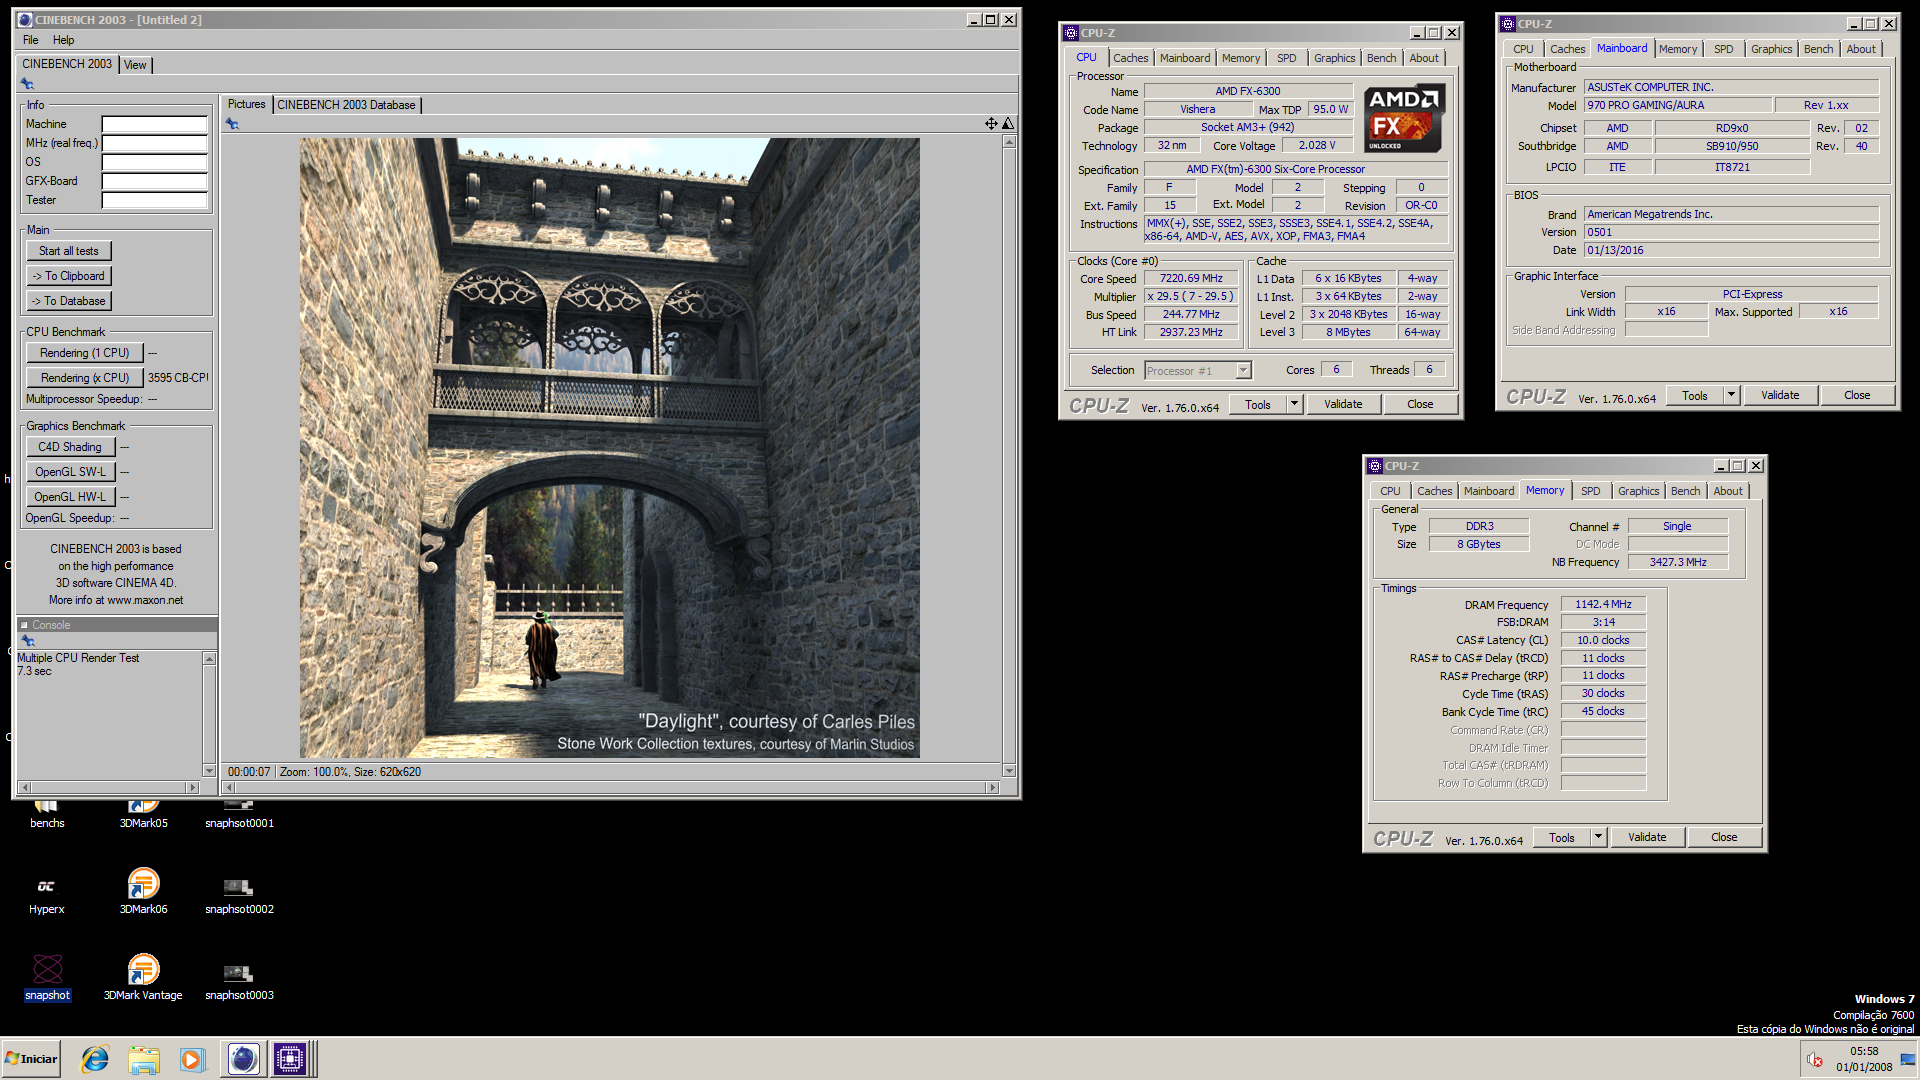
Task: Open Graphics tab in CPU-Z Mainboard window
Action: (1771, 49)
